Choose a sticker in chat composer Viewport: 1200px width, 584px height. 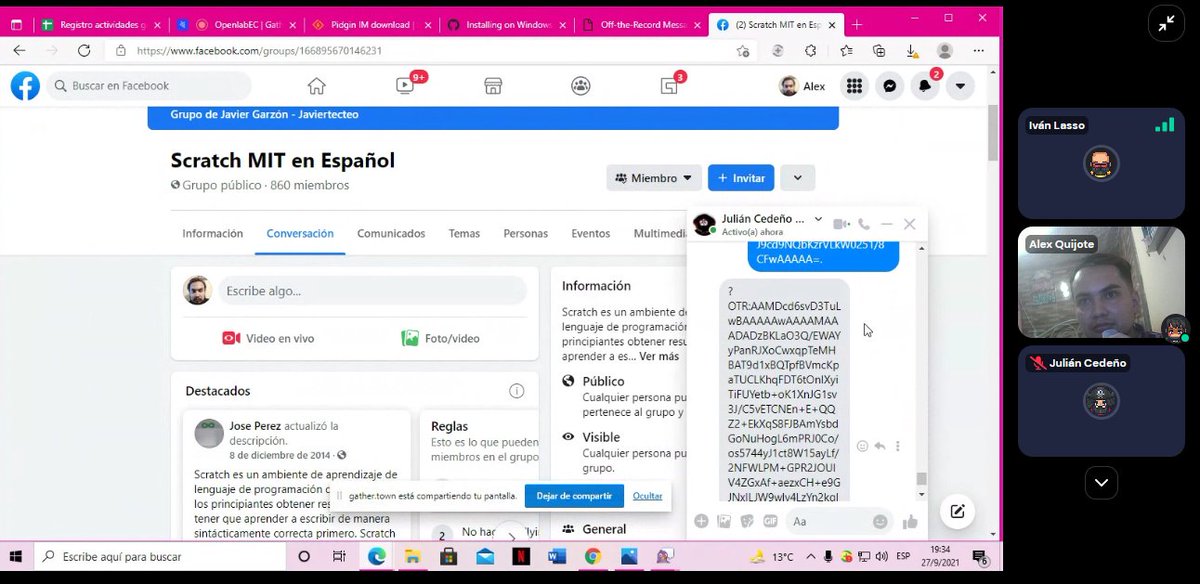(747, 521)
